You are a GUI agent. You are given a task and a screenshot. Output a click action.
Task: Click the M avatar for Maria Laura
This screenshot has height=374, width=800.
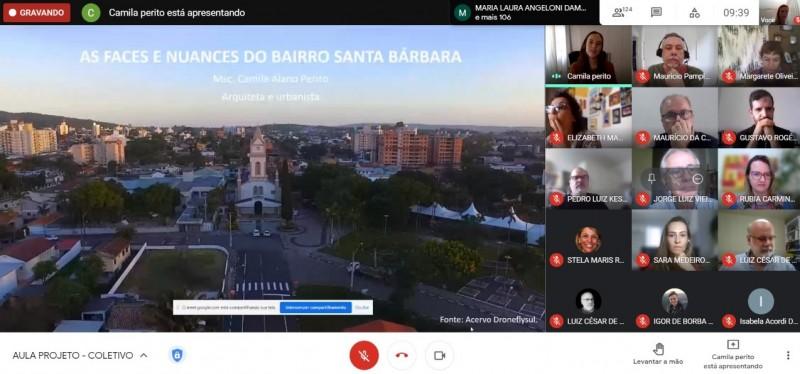pos(462,13)
